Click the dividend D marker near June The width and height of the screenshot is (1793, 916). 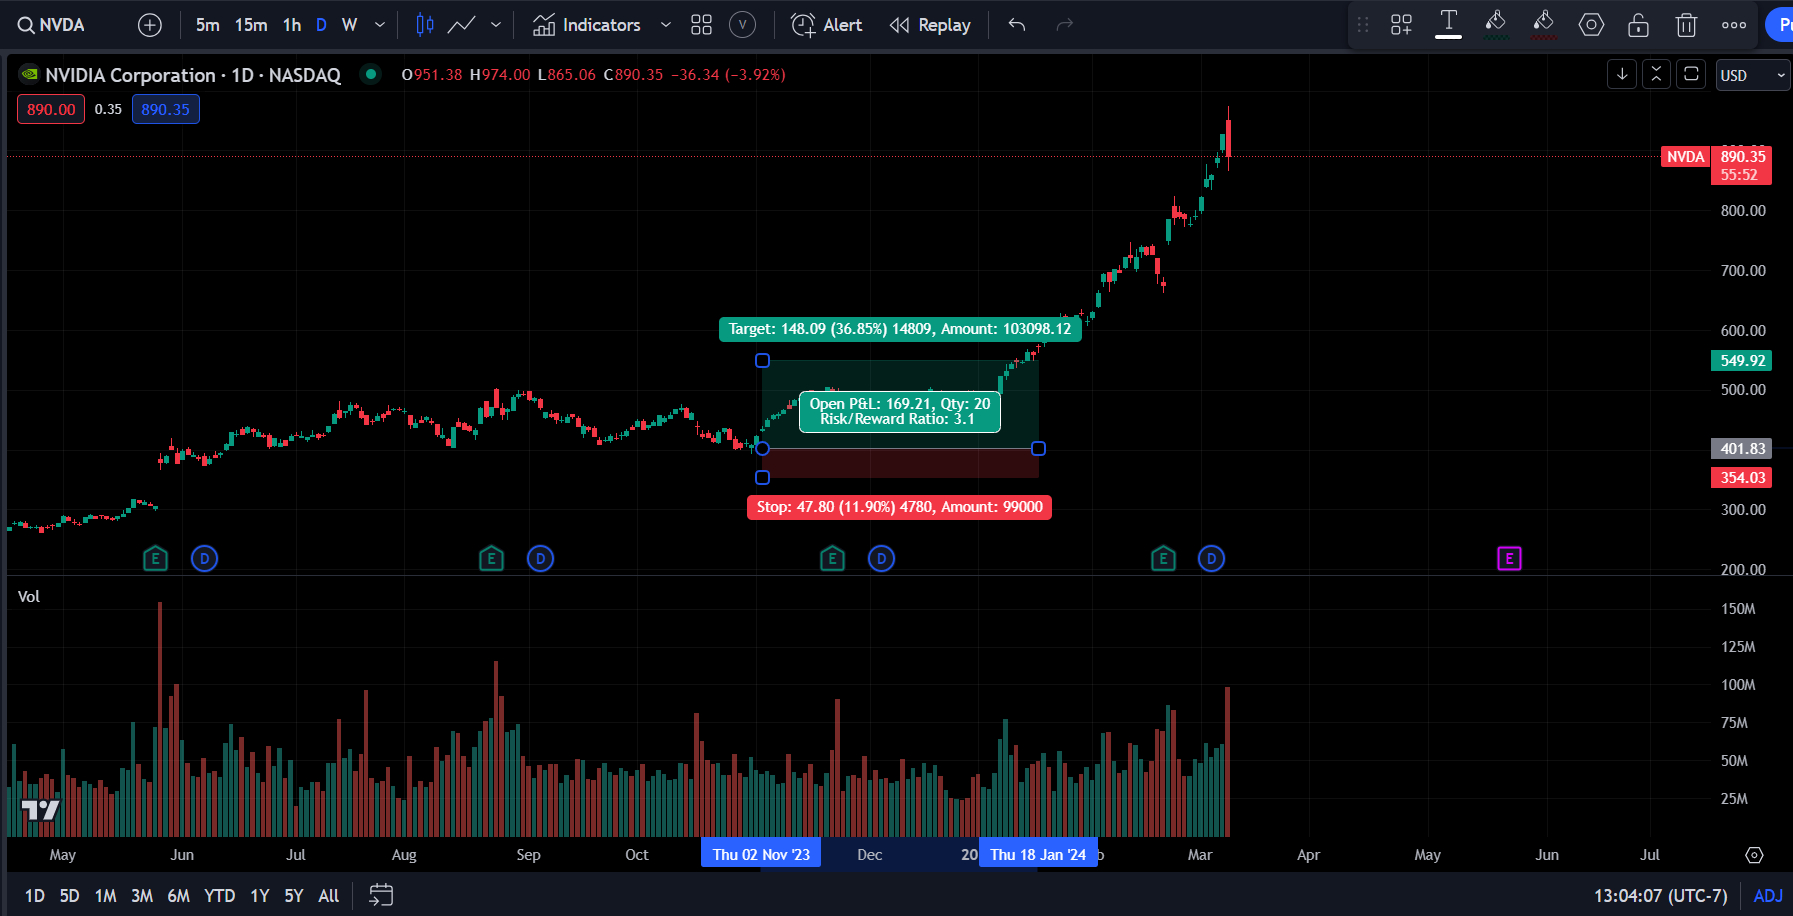pyautogui.click(x=204, y=558)
